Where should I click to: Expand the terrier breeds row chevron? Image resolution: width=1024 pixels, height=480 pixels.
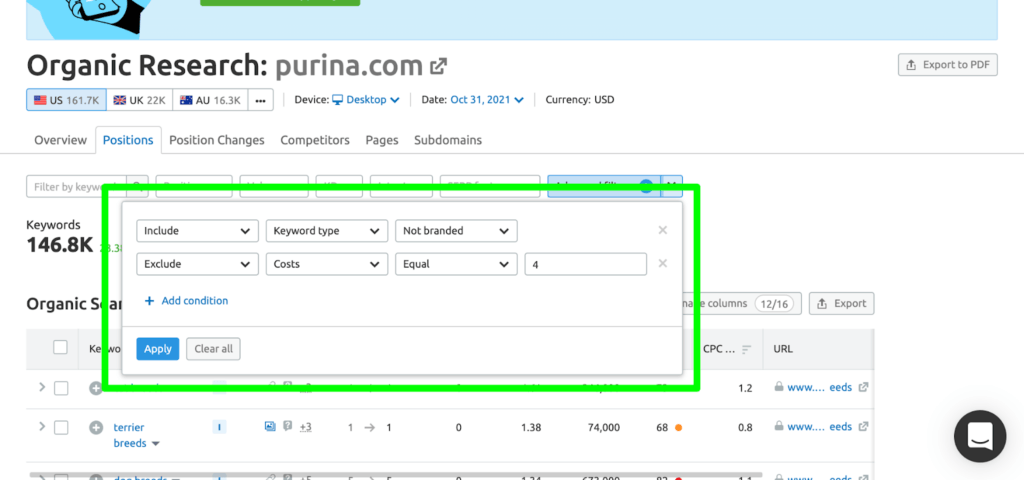(41, 427)
